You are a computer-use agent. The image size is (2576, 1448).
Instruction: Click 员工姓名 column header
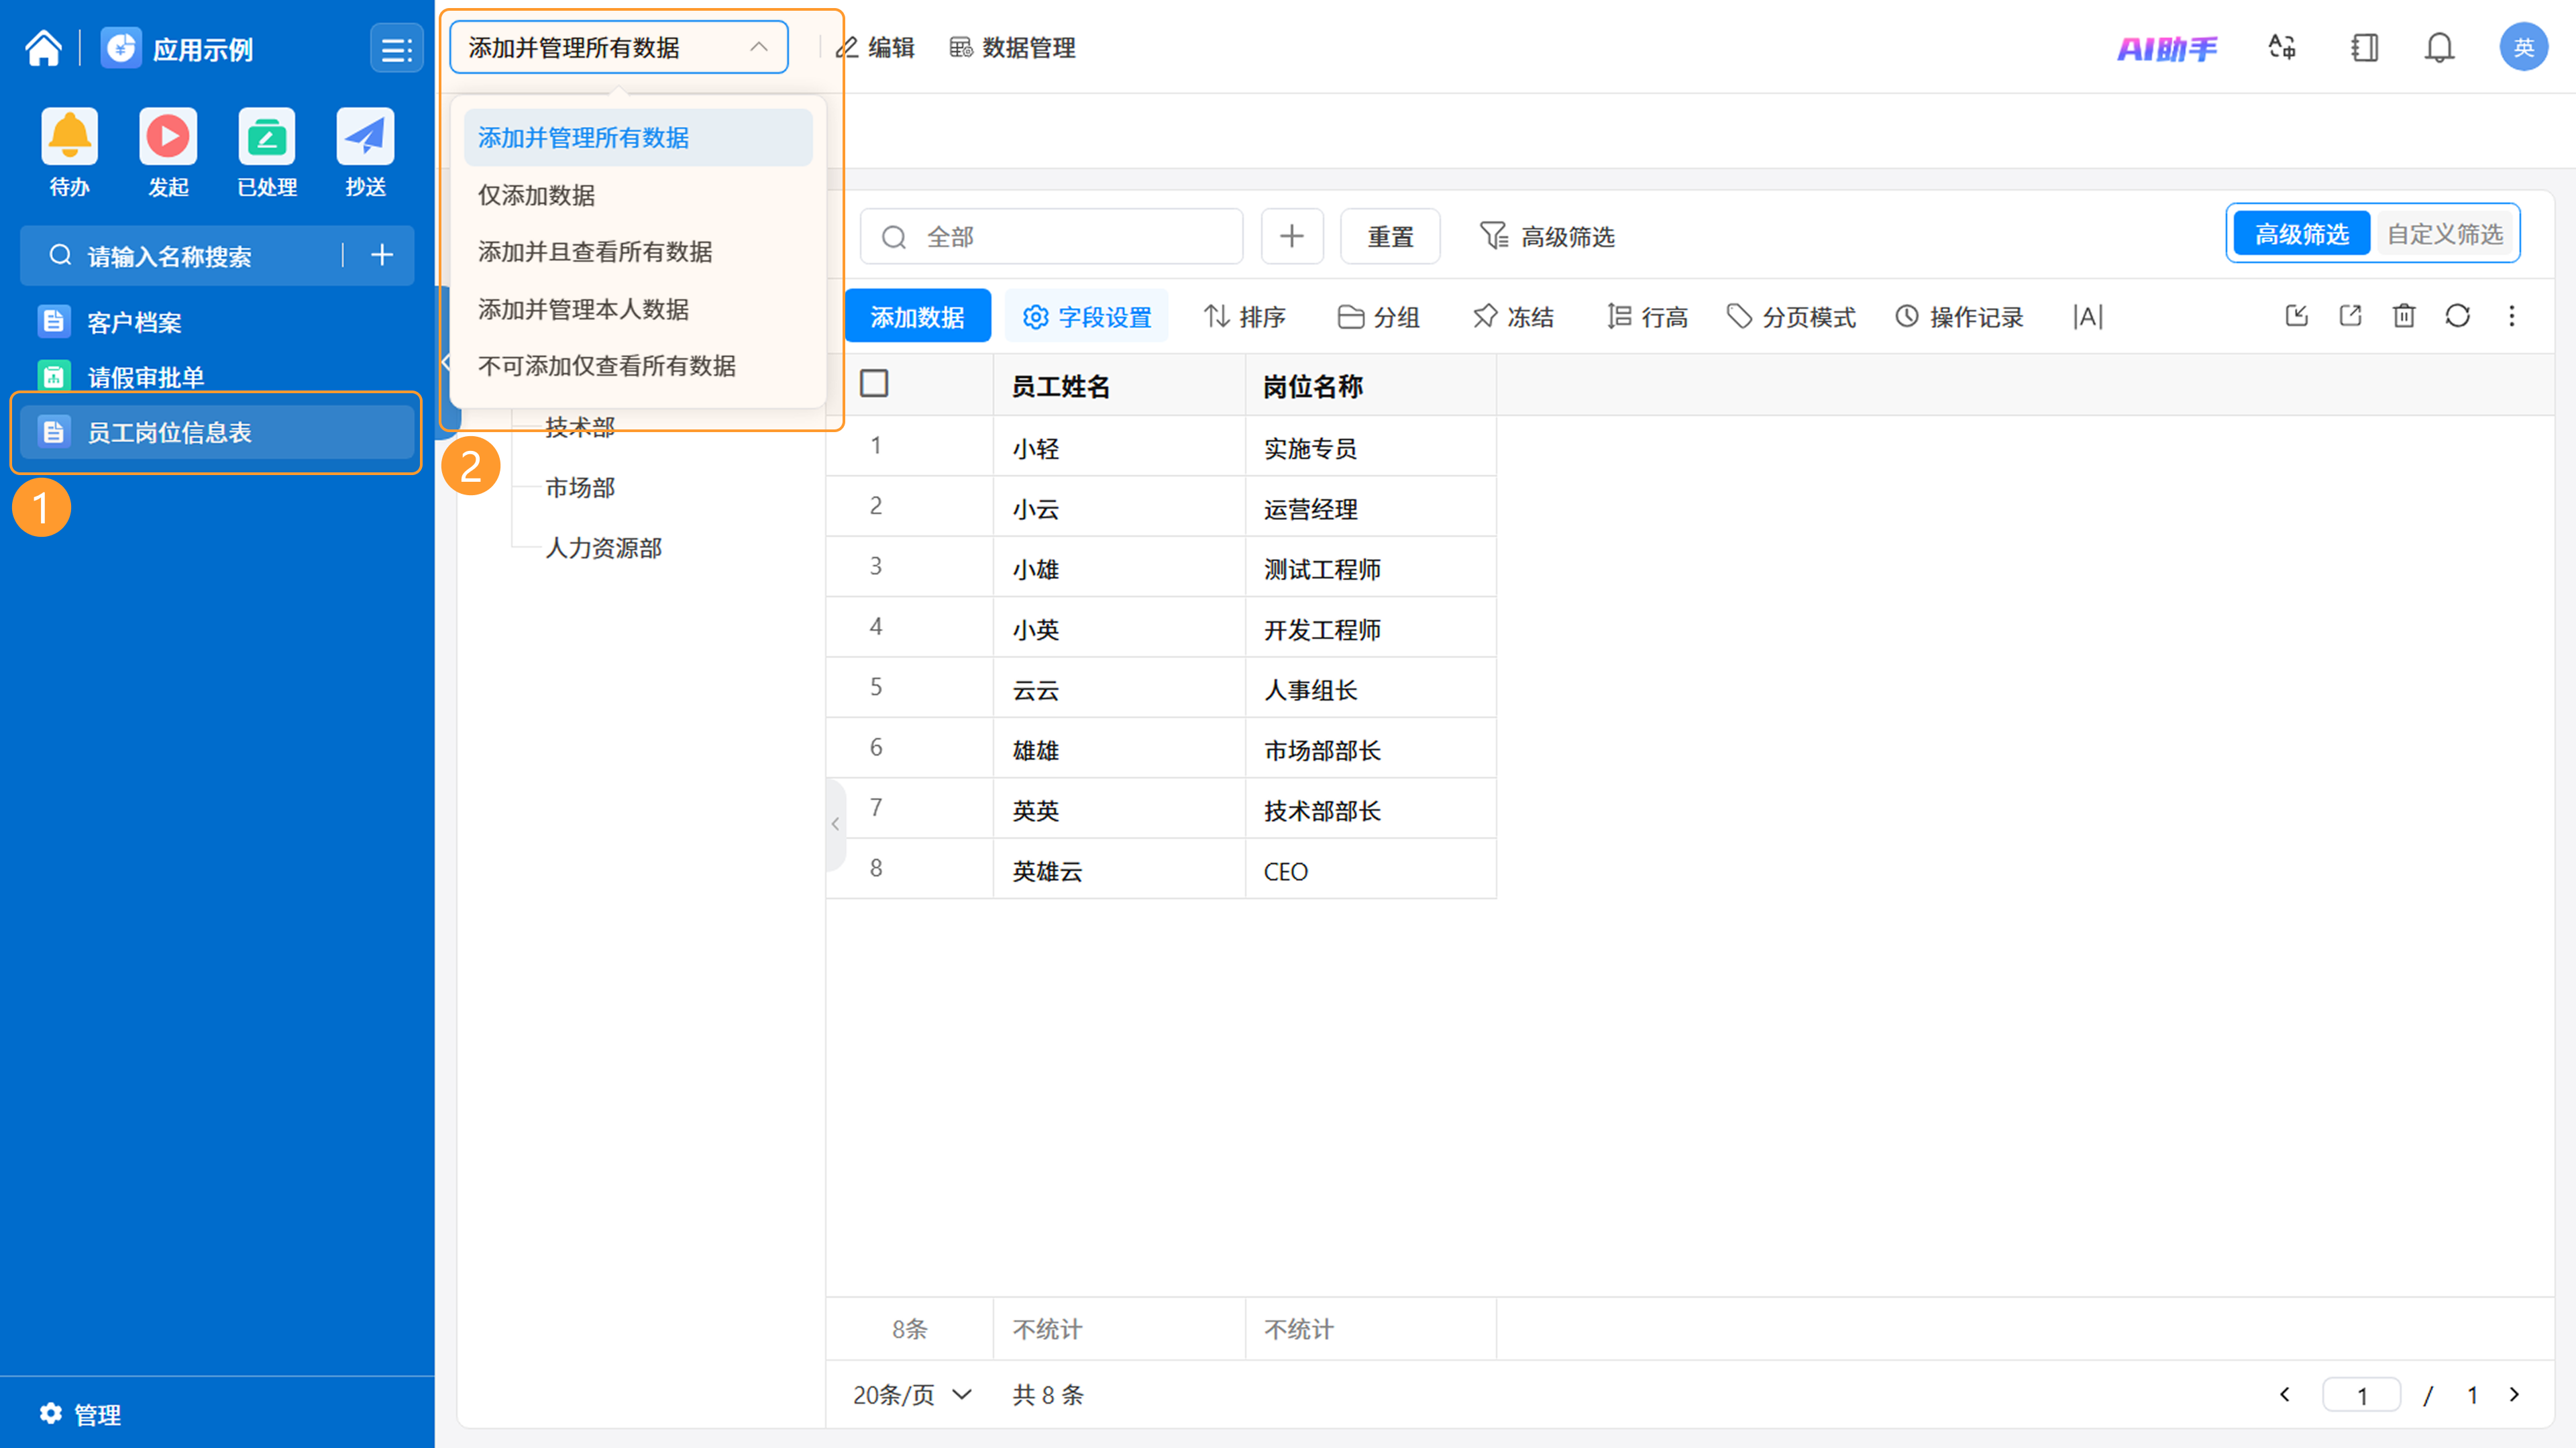[1119, 386]
